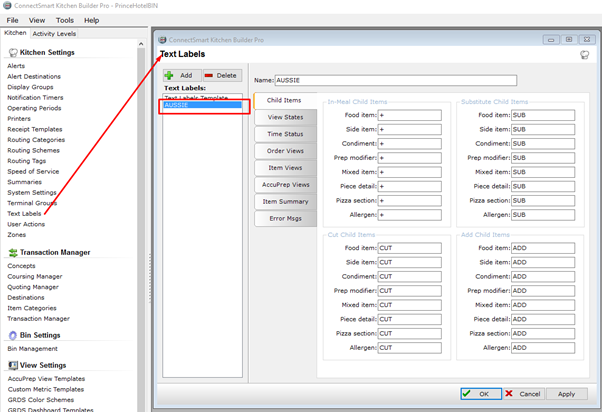Viewport: 602px width, 412px height.
Task: Click the Substitute Child Items Food item field
Action: point(543,115)
